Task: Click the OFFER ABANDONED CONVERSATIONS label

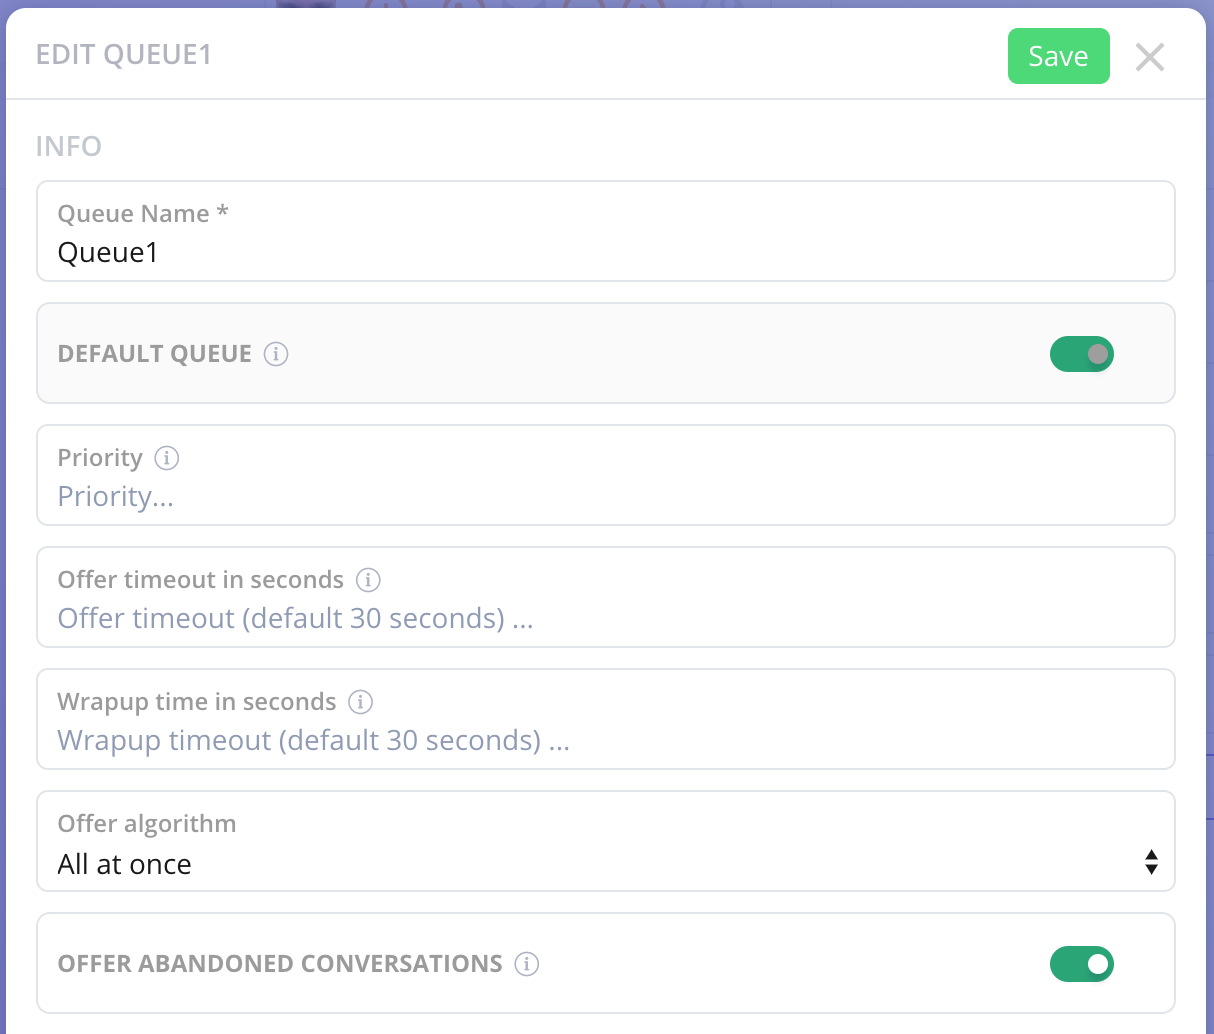Action: 280,964
